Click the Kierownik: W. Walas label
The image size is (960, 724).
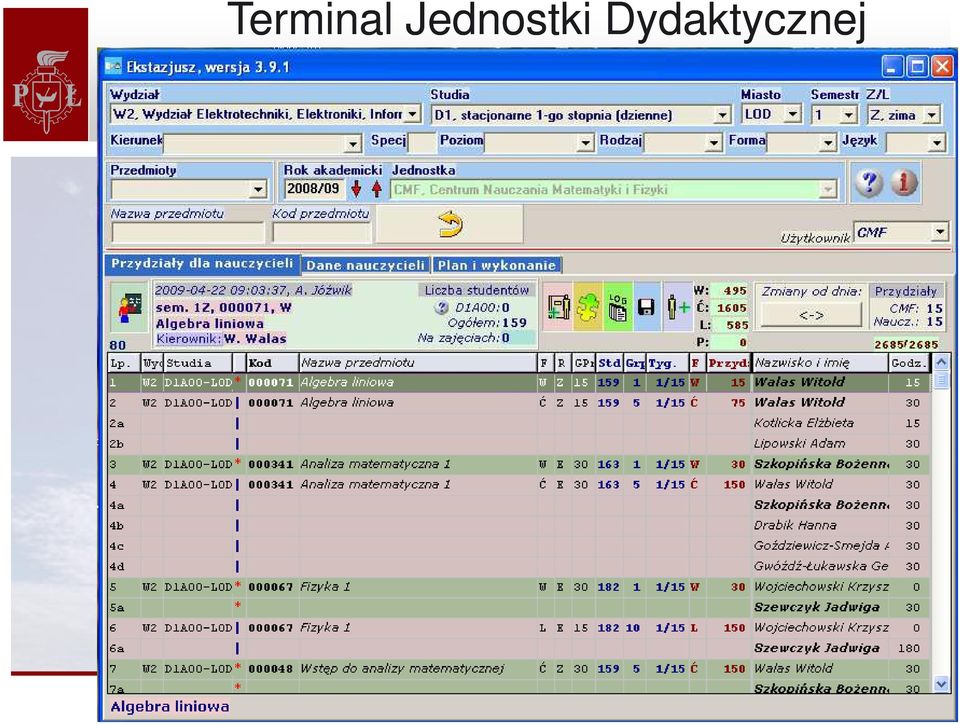coord(221,338)
